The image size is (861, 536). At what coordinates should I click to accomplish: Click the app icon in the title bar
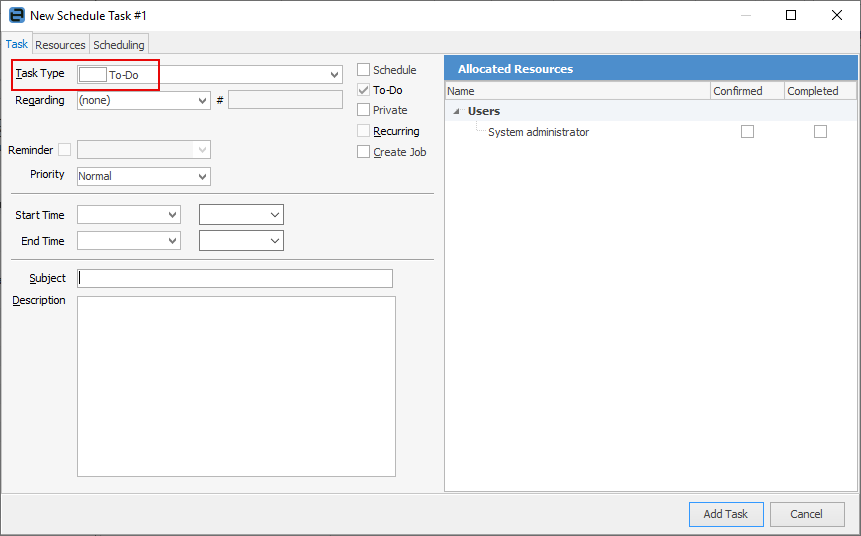tap(17, 15)
